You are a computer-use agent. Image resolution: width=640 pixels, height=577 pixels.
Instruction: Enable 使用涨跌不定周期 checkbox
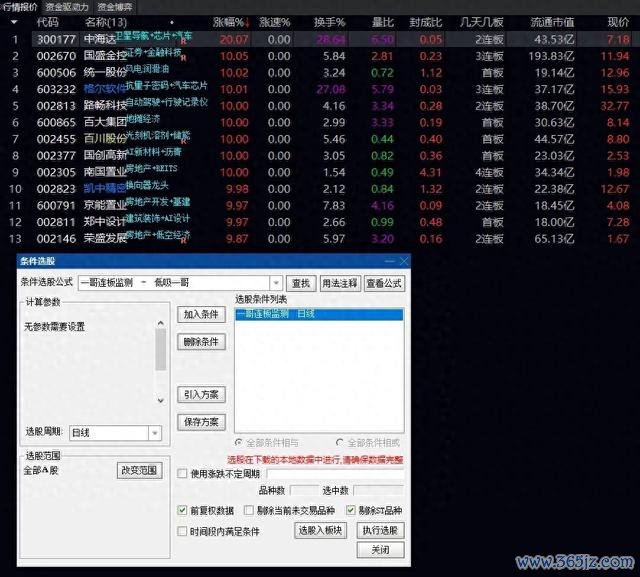(x=182, y=474)
